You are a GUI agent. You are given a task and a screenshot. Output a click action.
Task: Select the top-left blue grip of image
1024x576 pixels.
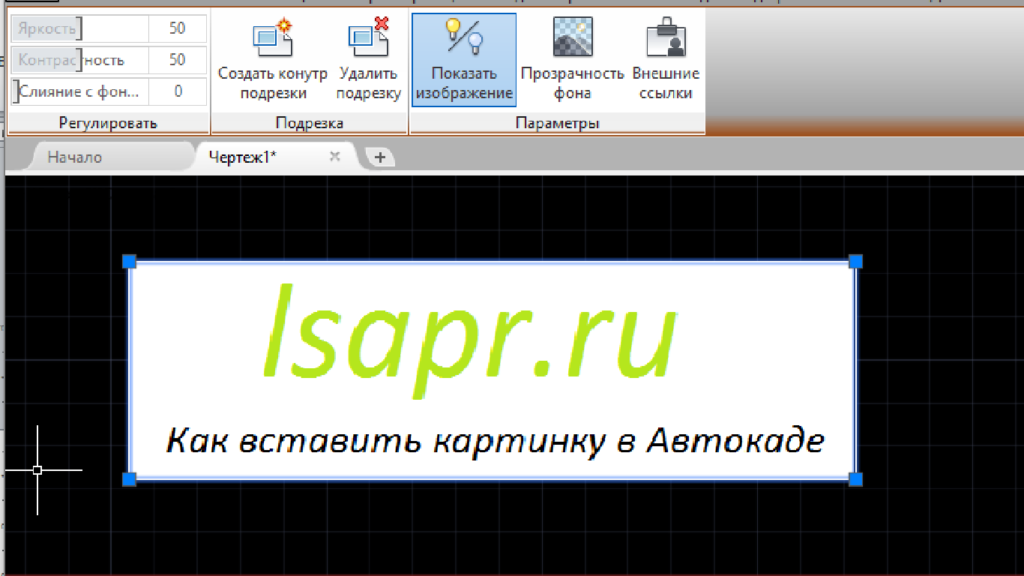point(129,261)
